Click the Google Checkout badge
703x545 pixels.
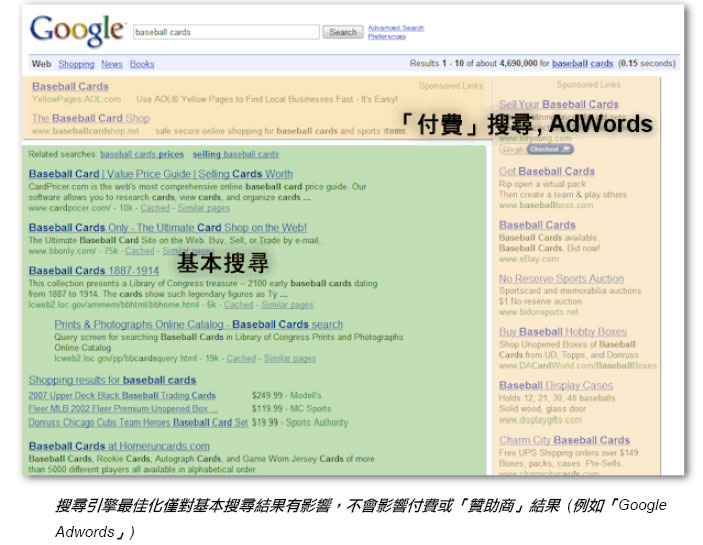click(x=537, y=149)
